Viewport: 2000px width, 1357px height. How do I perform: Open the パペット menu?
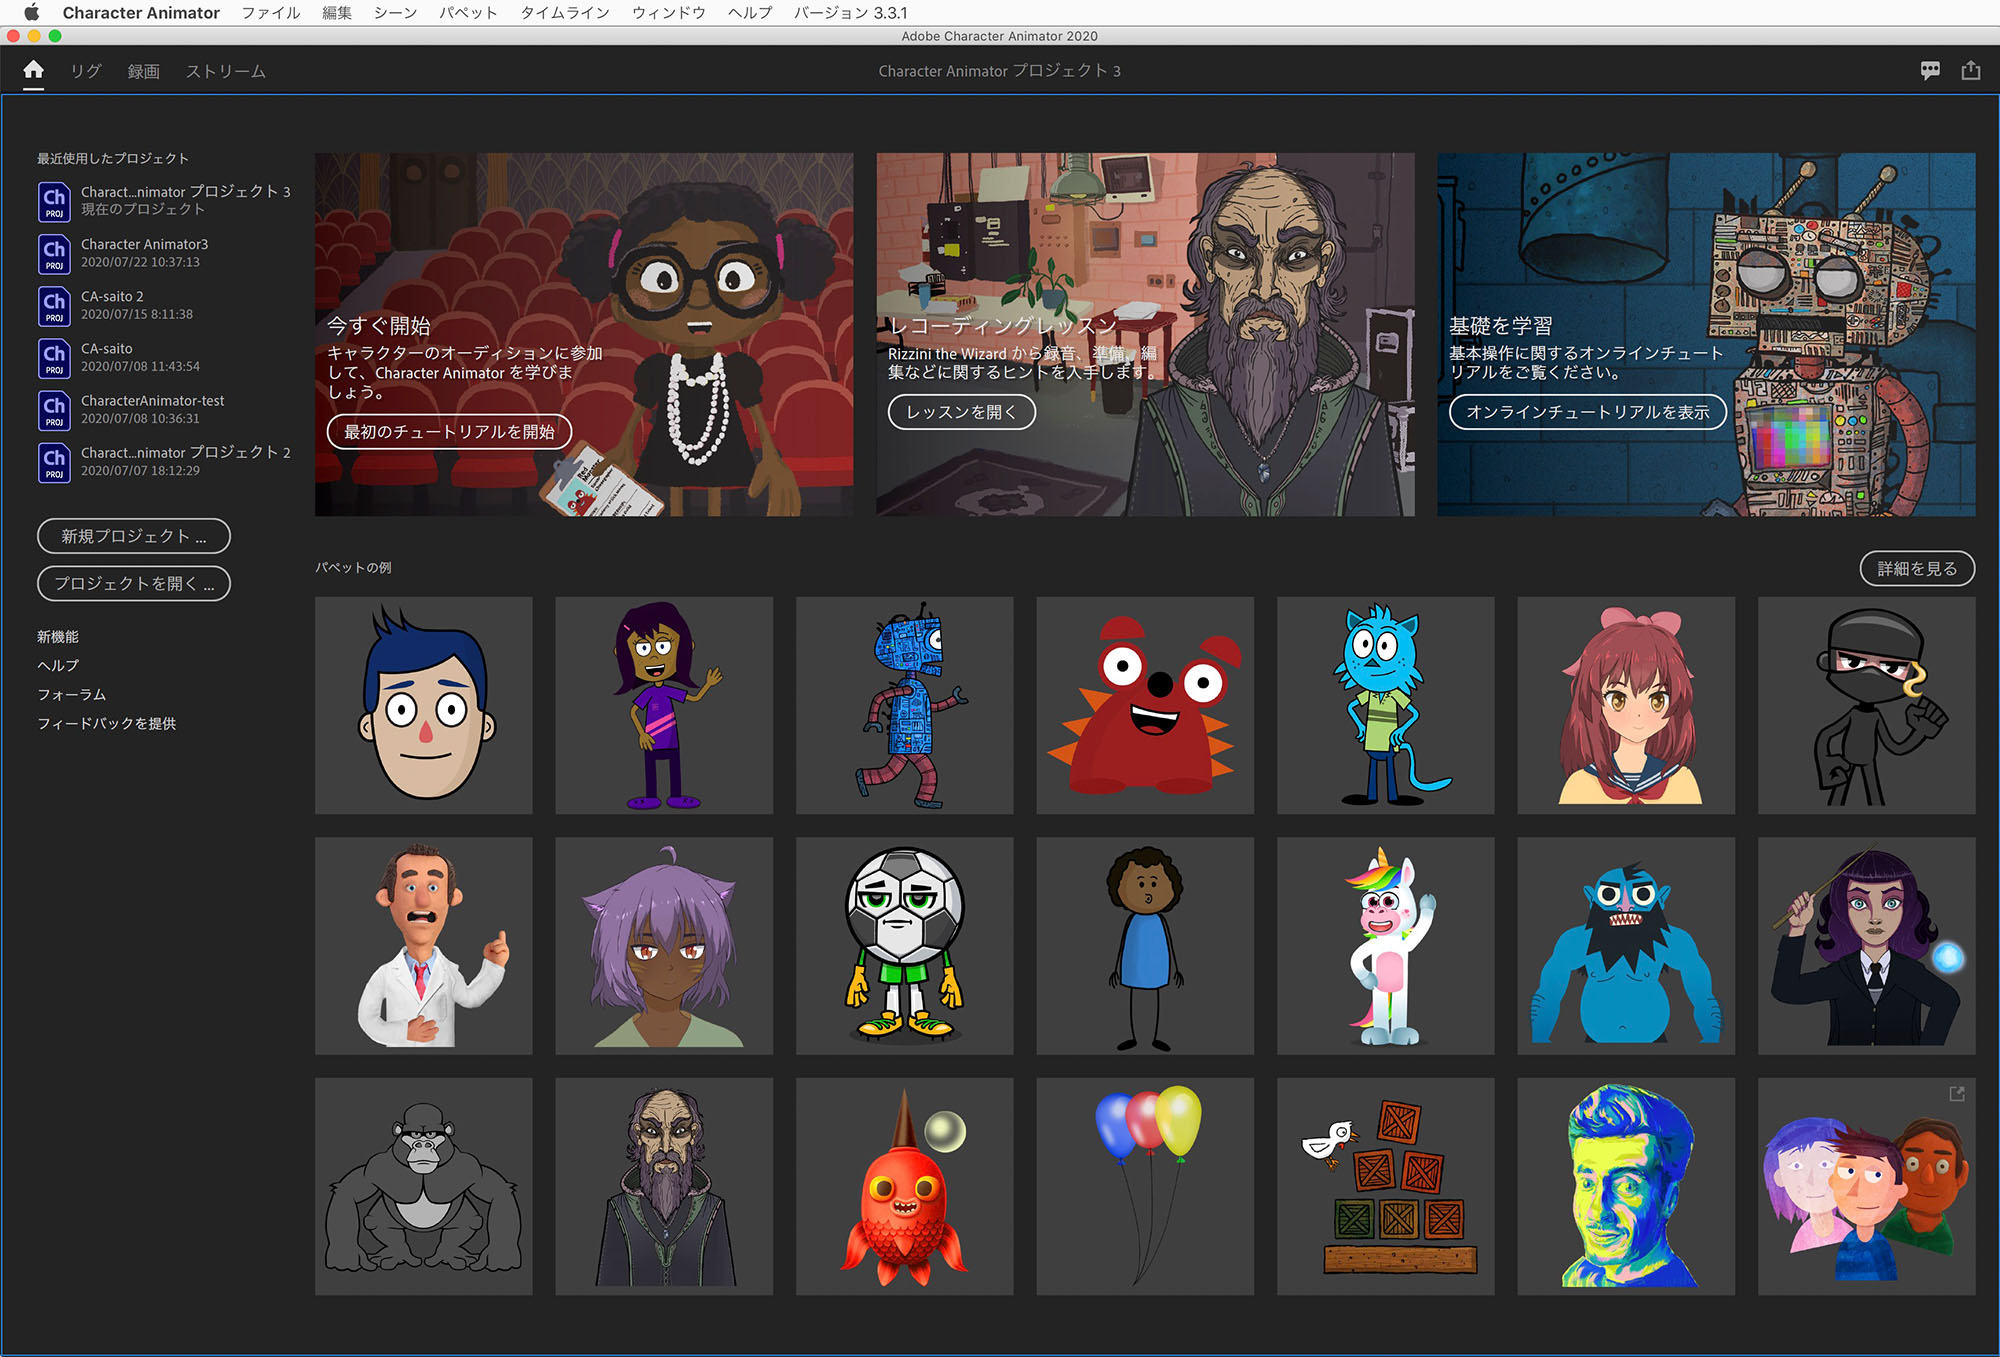468,12
